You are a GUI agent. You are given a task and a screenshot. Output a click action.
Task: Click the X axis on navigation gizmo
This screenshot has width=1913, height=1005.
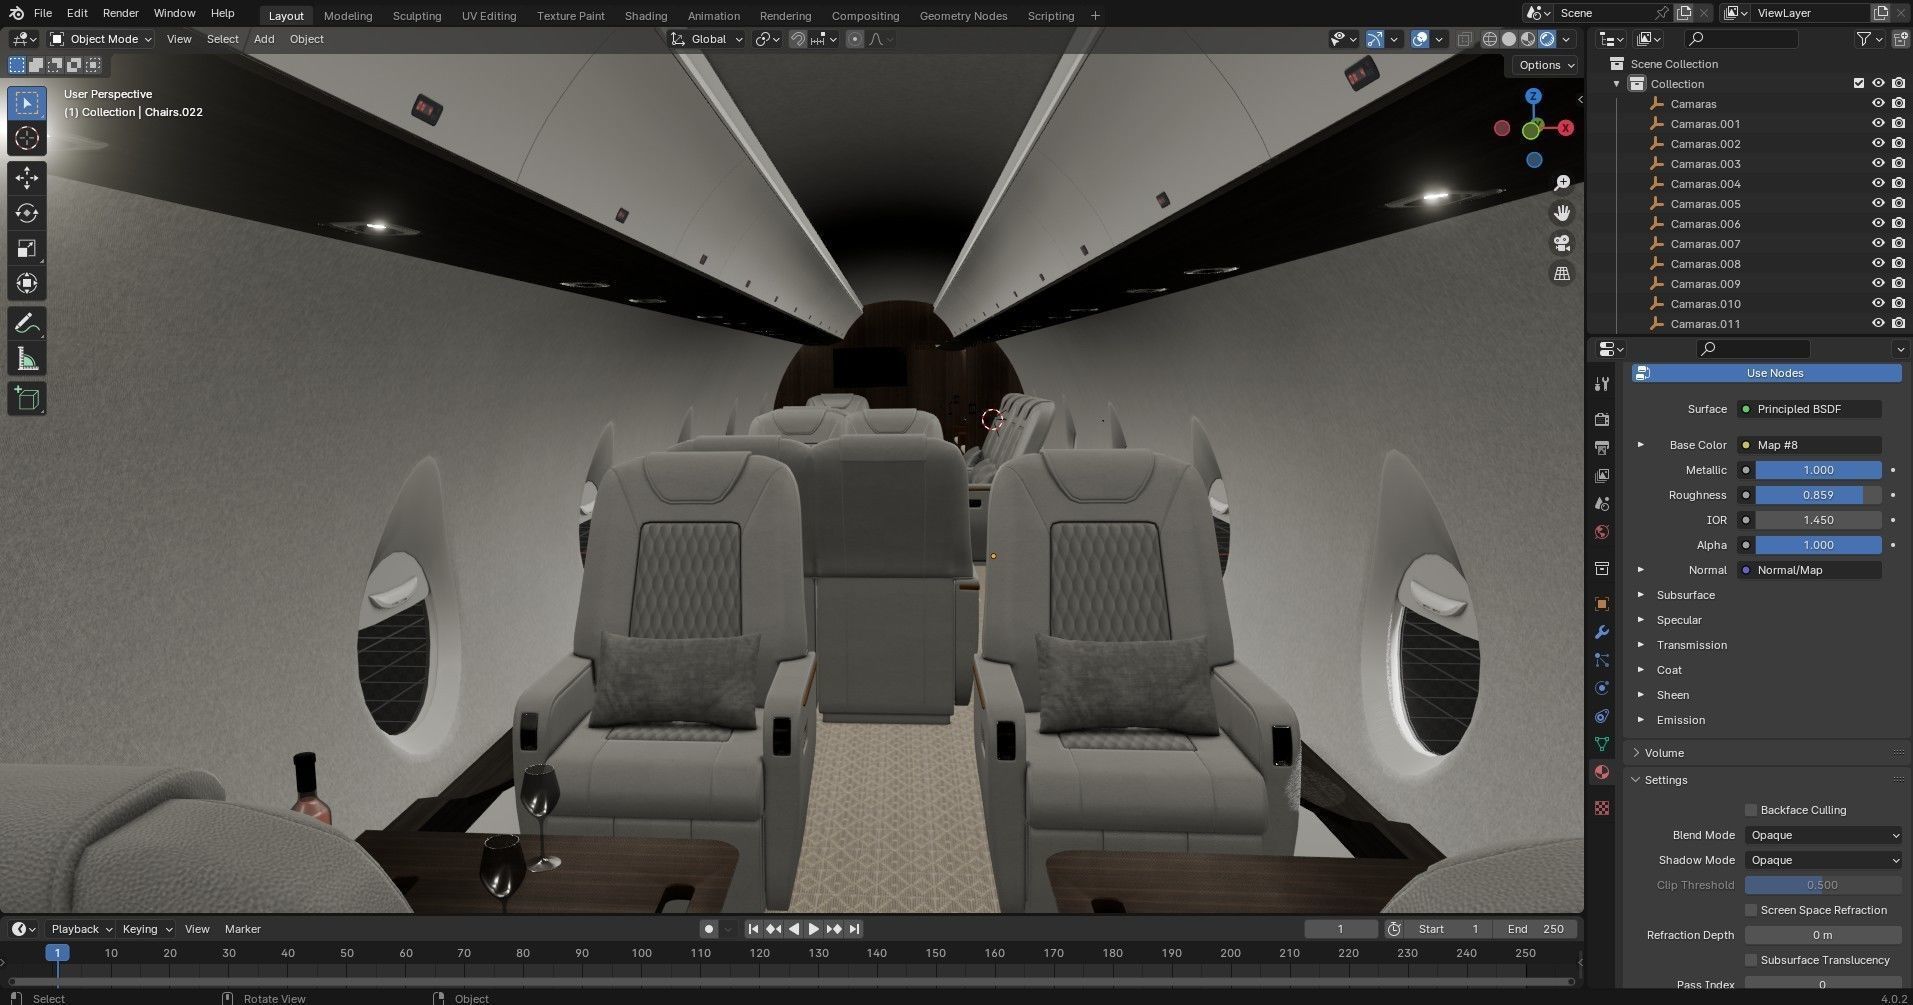click(x=1565, y=128)
